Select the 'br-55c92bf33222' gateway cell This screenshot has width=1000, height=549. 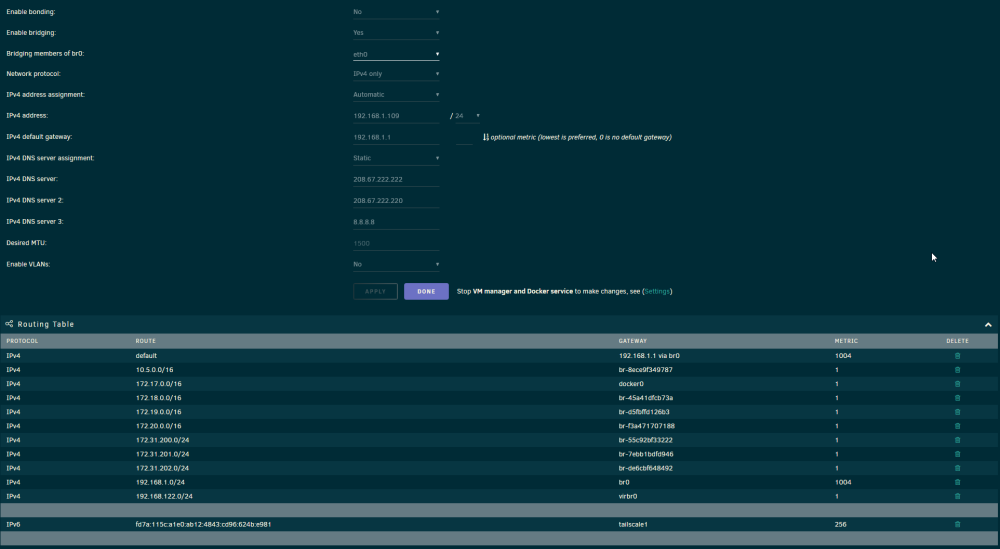(645, 440)
